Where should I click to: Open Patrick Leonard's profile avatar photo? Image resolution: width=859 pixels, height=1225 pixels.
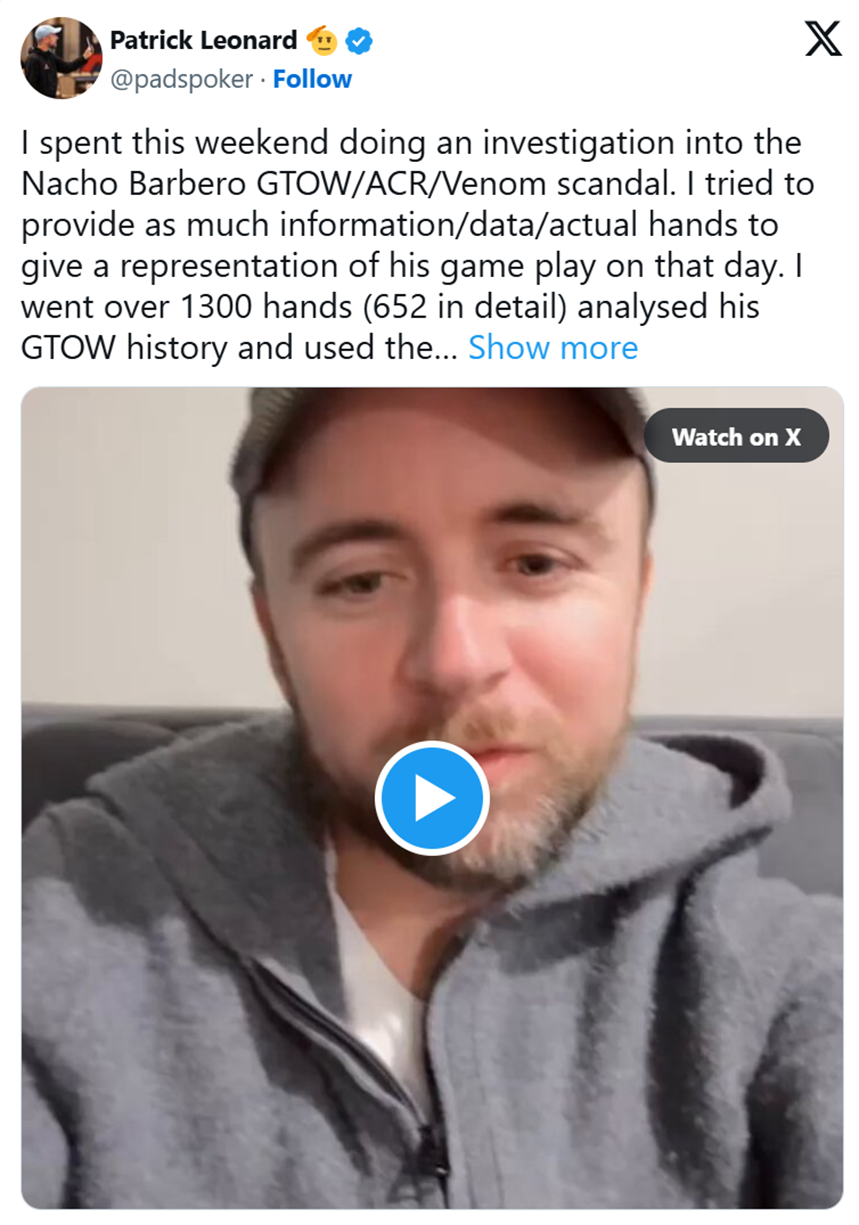(x=61, y=58)
